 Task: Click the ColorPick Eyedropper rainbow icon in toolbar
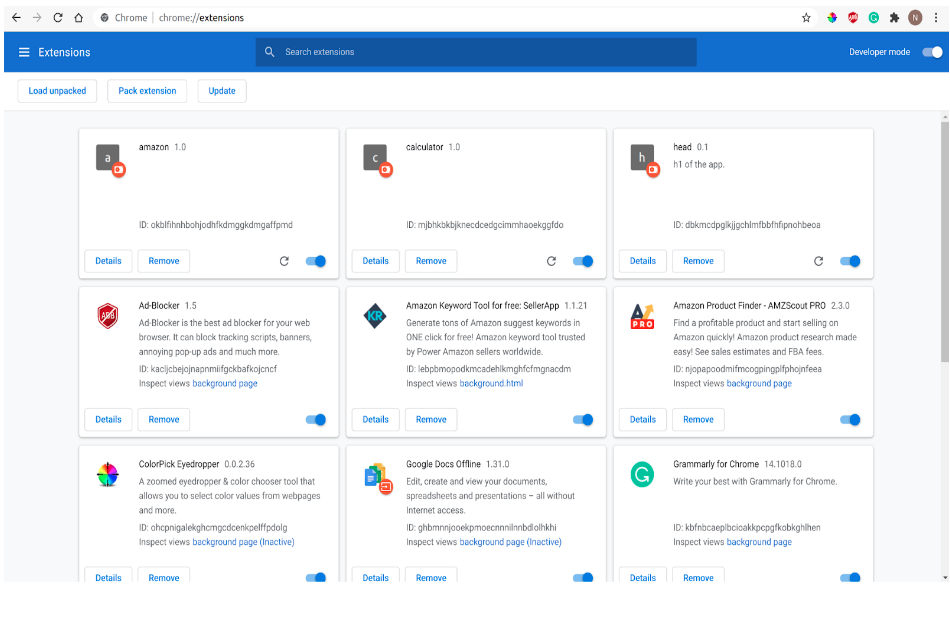[x=831, y=17]
